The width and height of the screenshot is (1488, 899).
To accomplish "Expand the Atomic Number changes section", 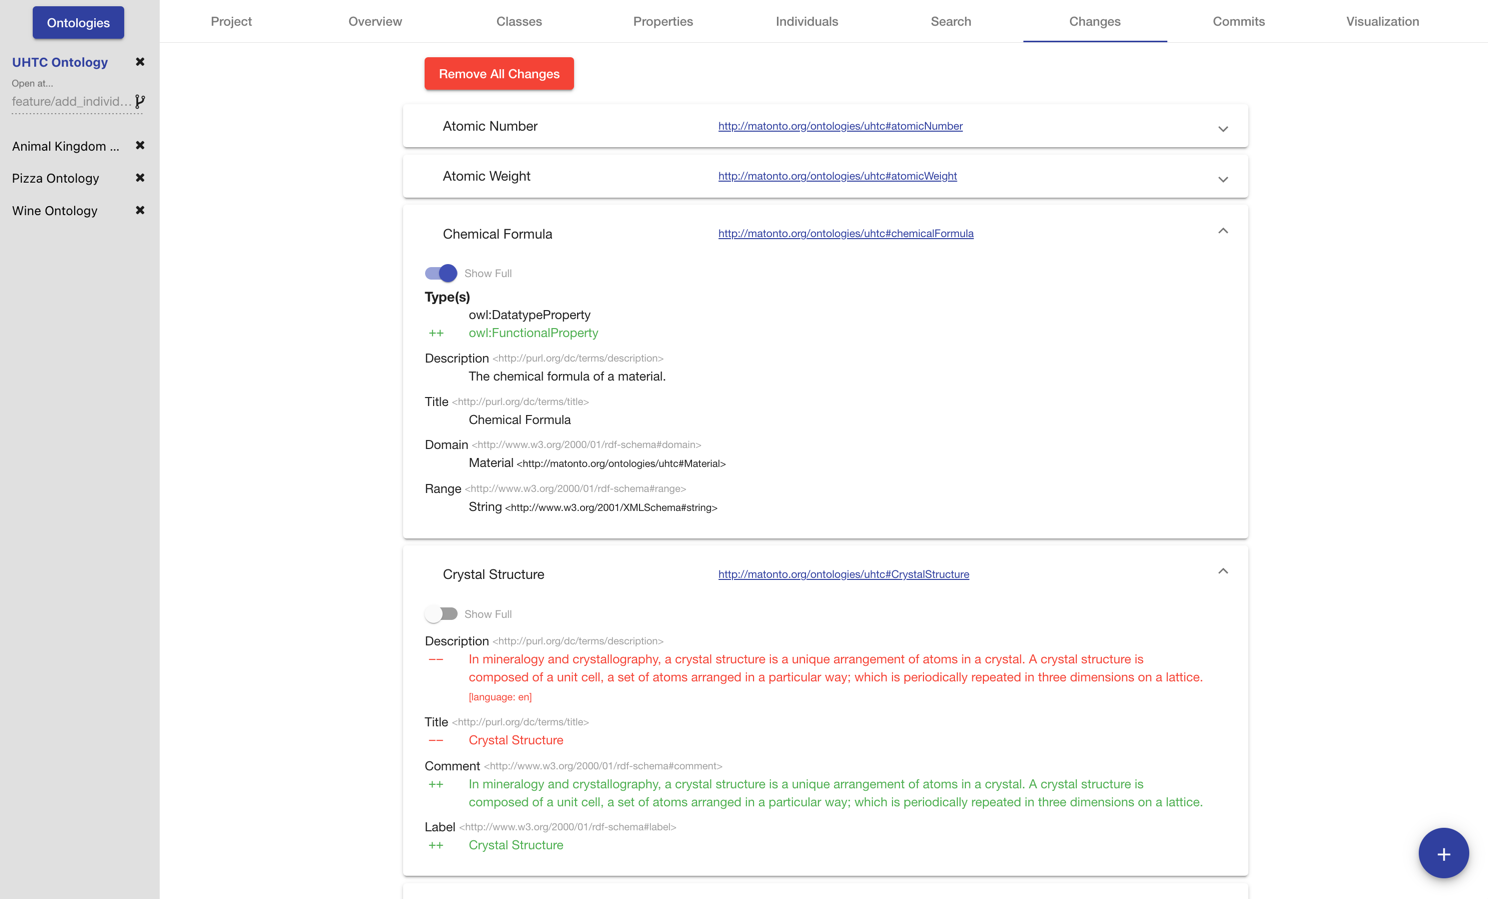I will (x=1222, y=129).
